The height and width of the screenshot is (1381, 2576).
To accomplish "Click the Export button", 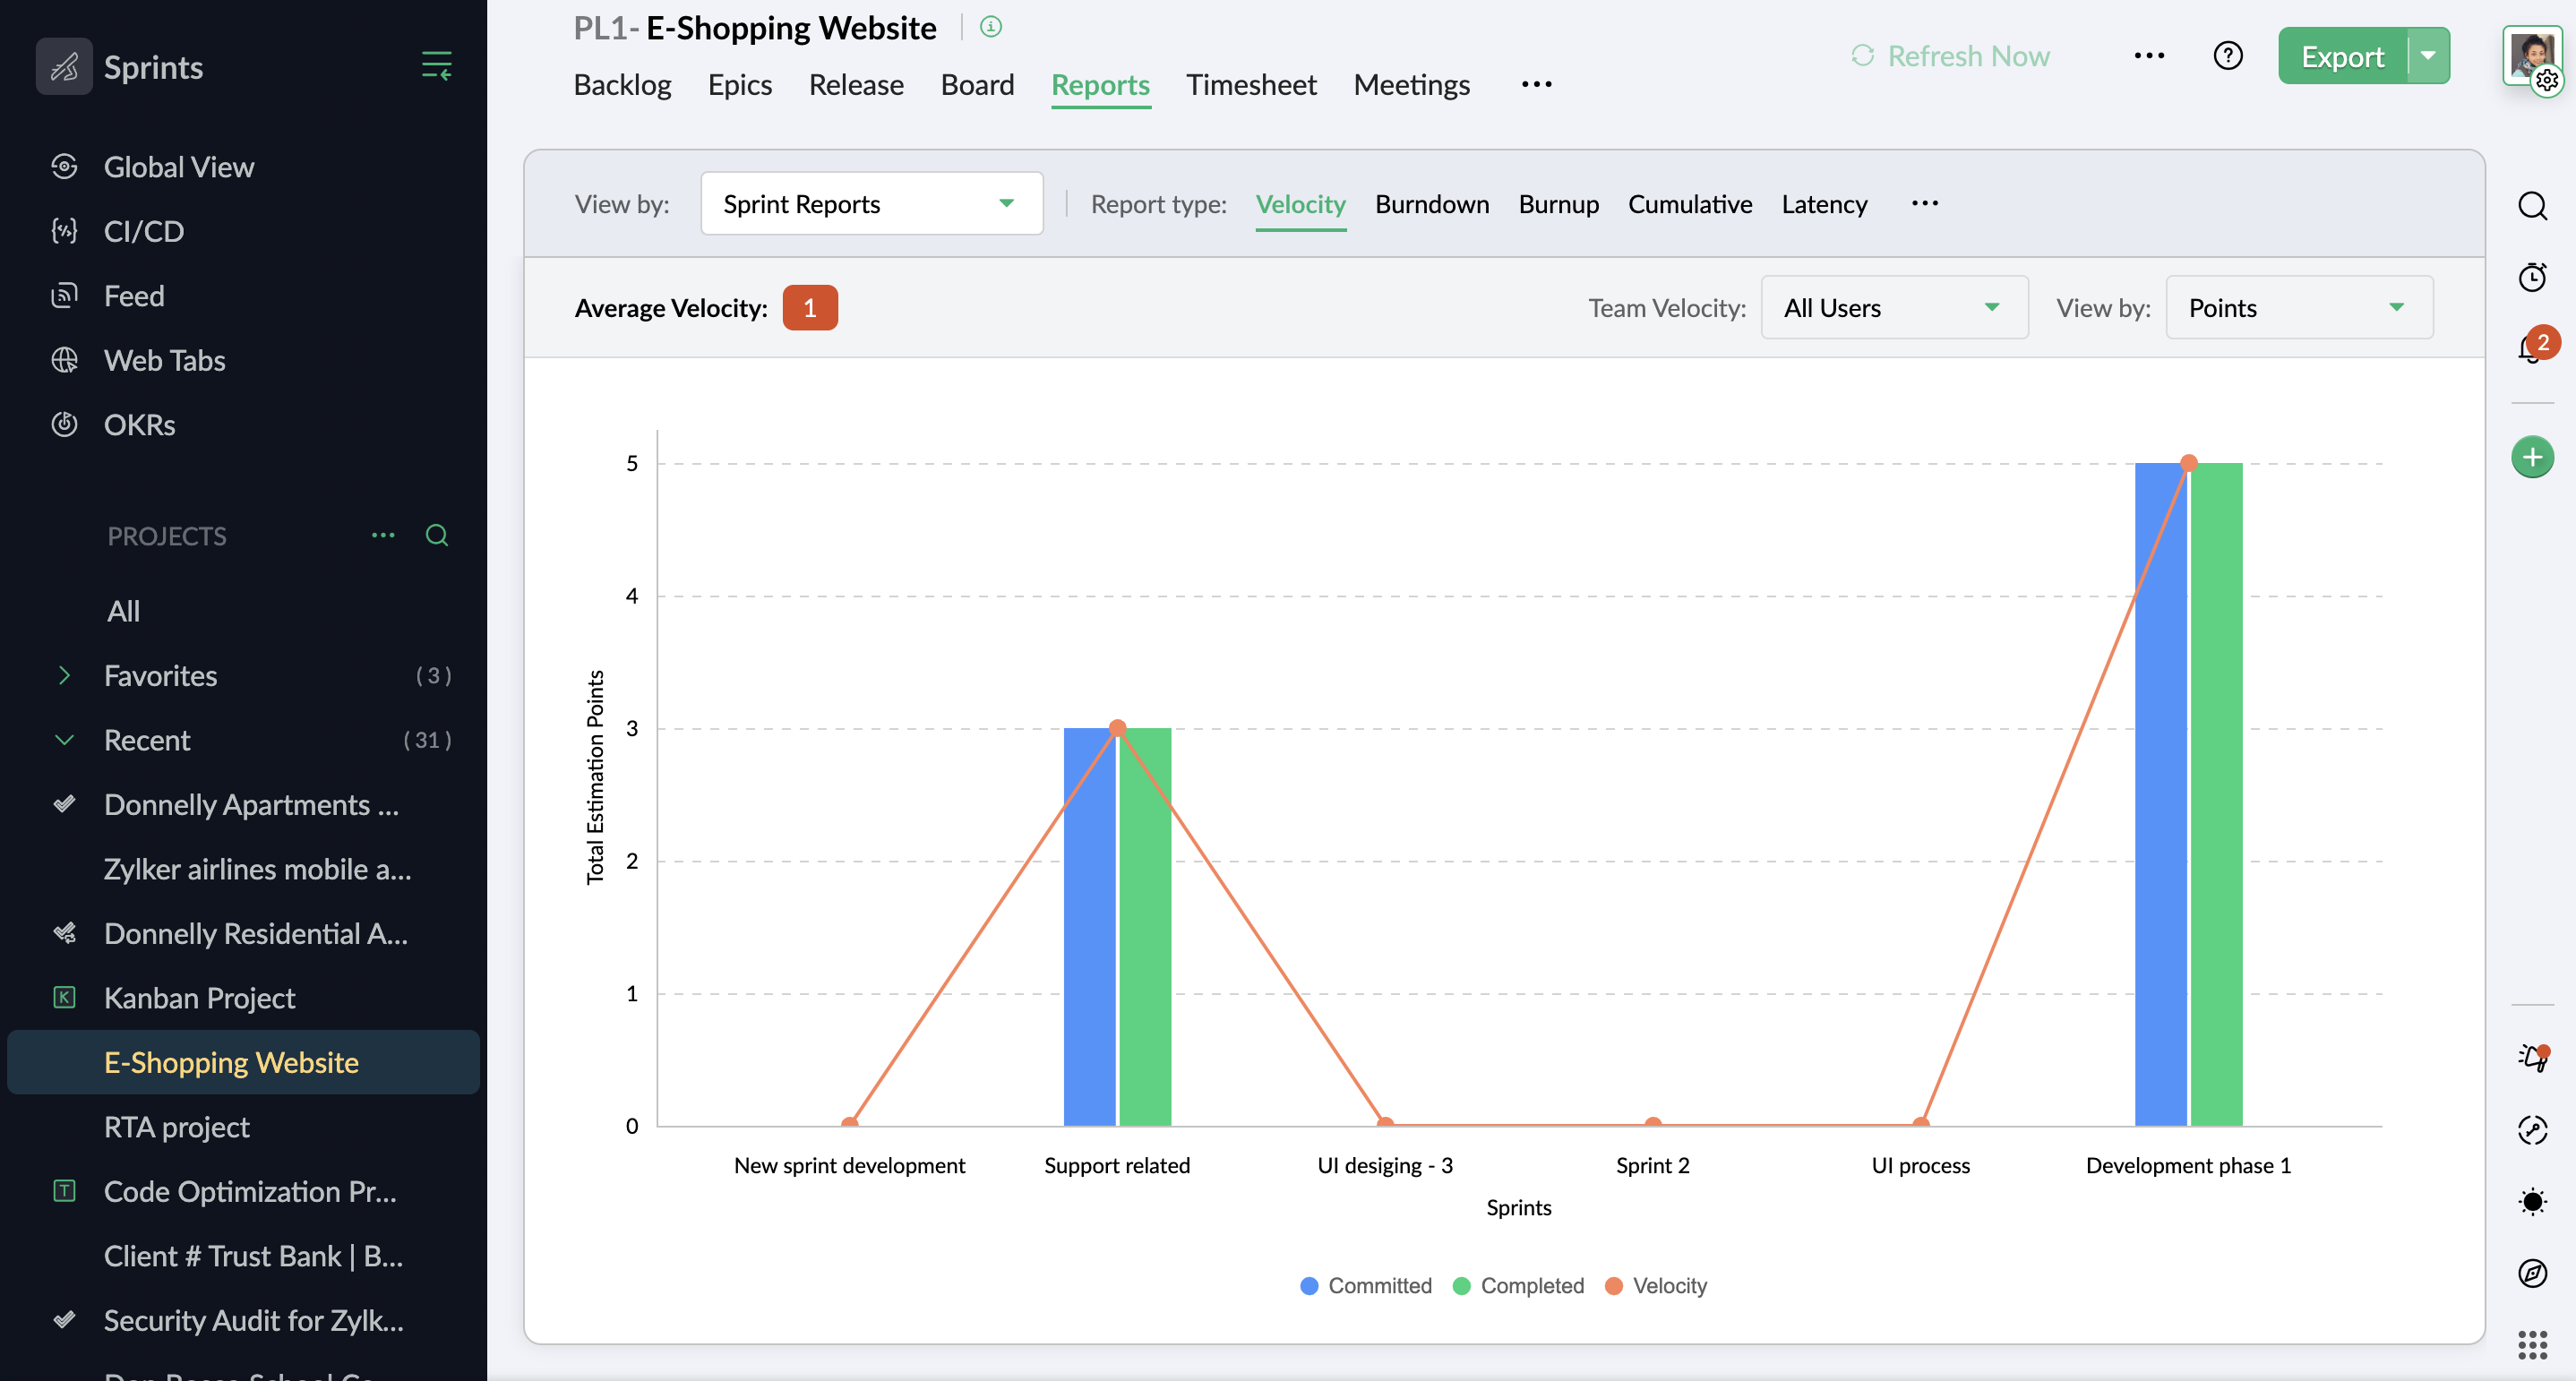I will click(x=2341, y=57).
